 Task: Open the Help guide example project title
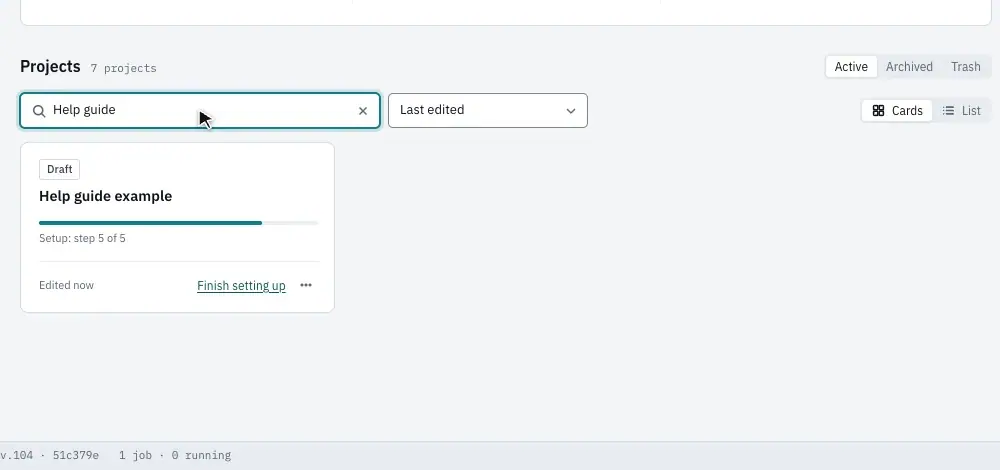tap(105, 196)
